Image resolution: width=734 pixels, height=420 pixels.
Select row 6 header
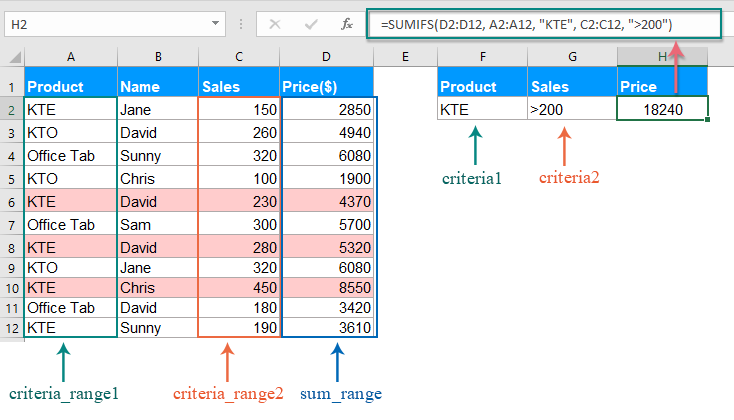pyautogui.click(x=12, y=202)
